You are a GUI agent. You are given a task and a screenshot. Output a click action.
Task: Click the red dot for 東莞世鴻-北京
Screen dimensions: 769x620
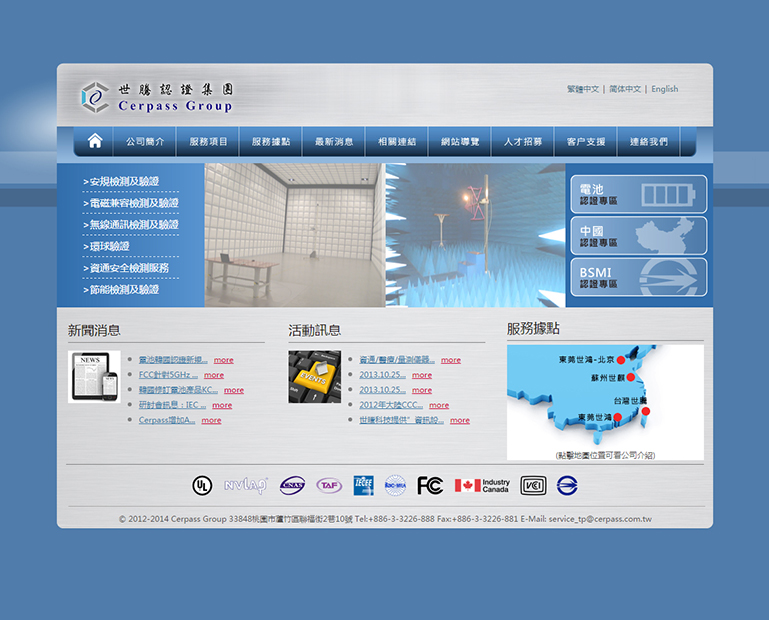[620, 360]
